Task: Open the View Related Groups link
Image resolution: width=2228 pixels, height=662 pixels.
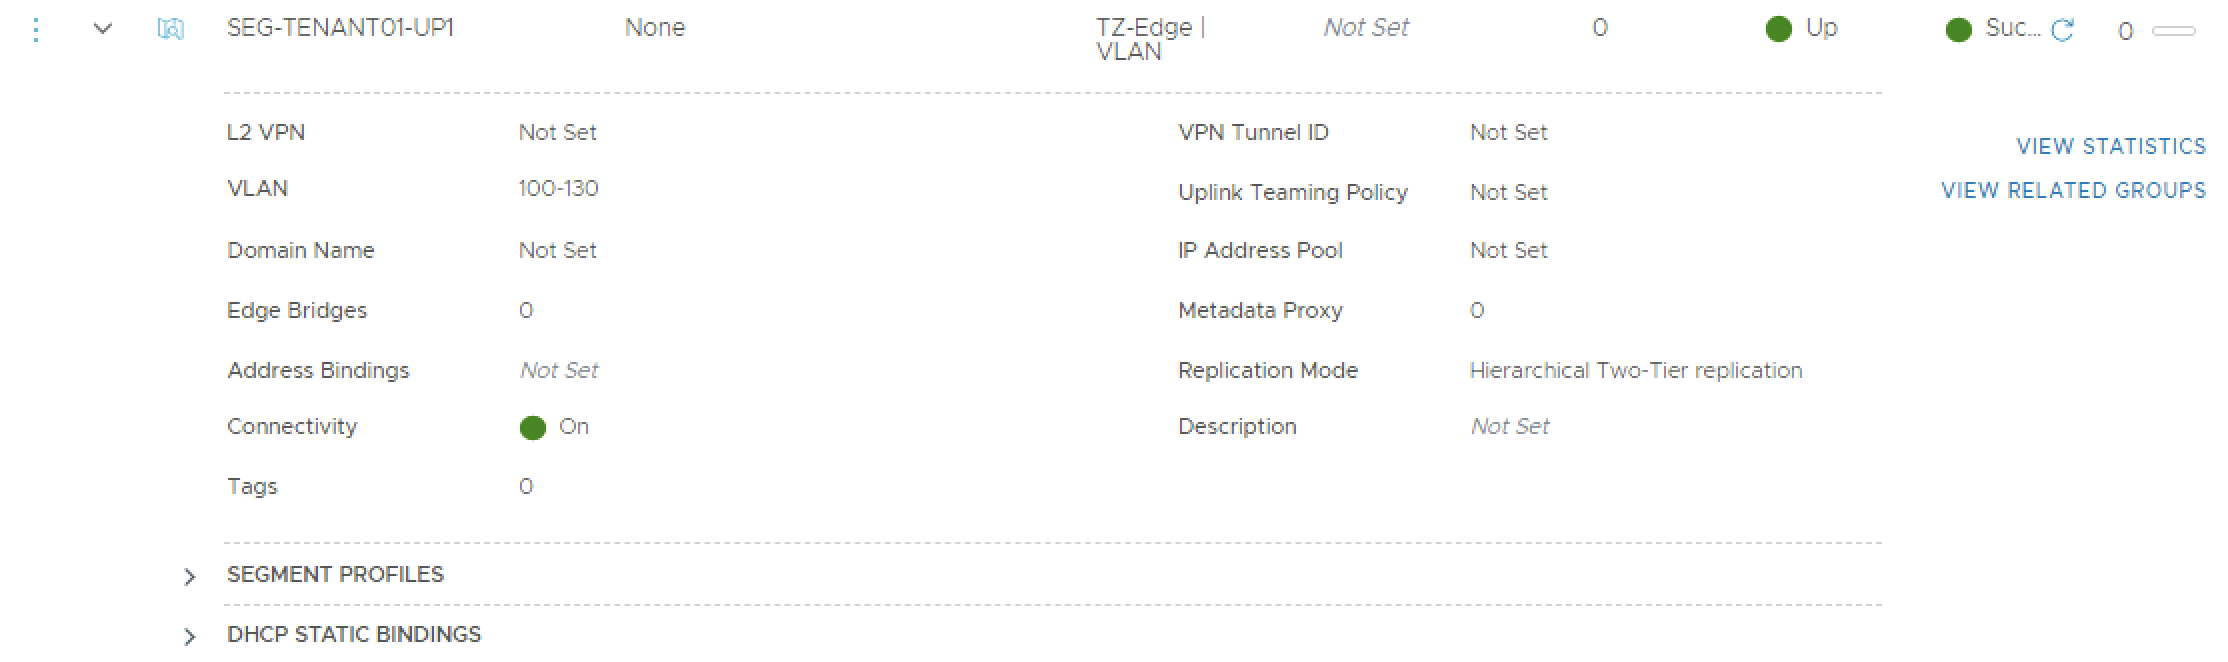Action: click(x=2073, y=191)
